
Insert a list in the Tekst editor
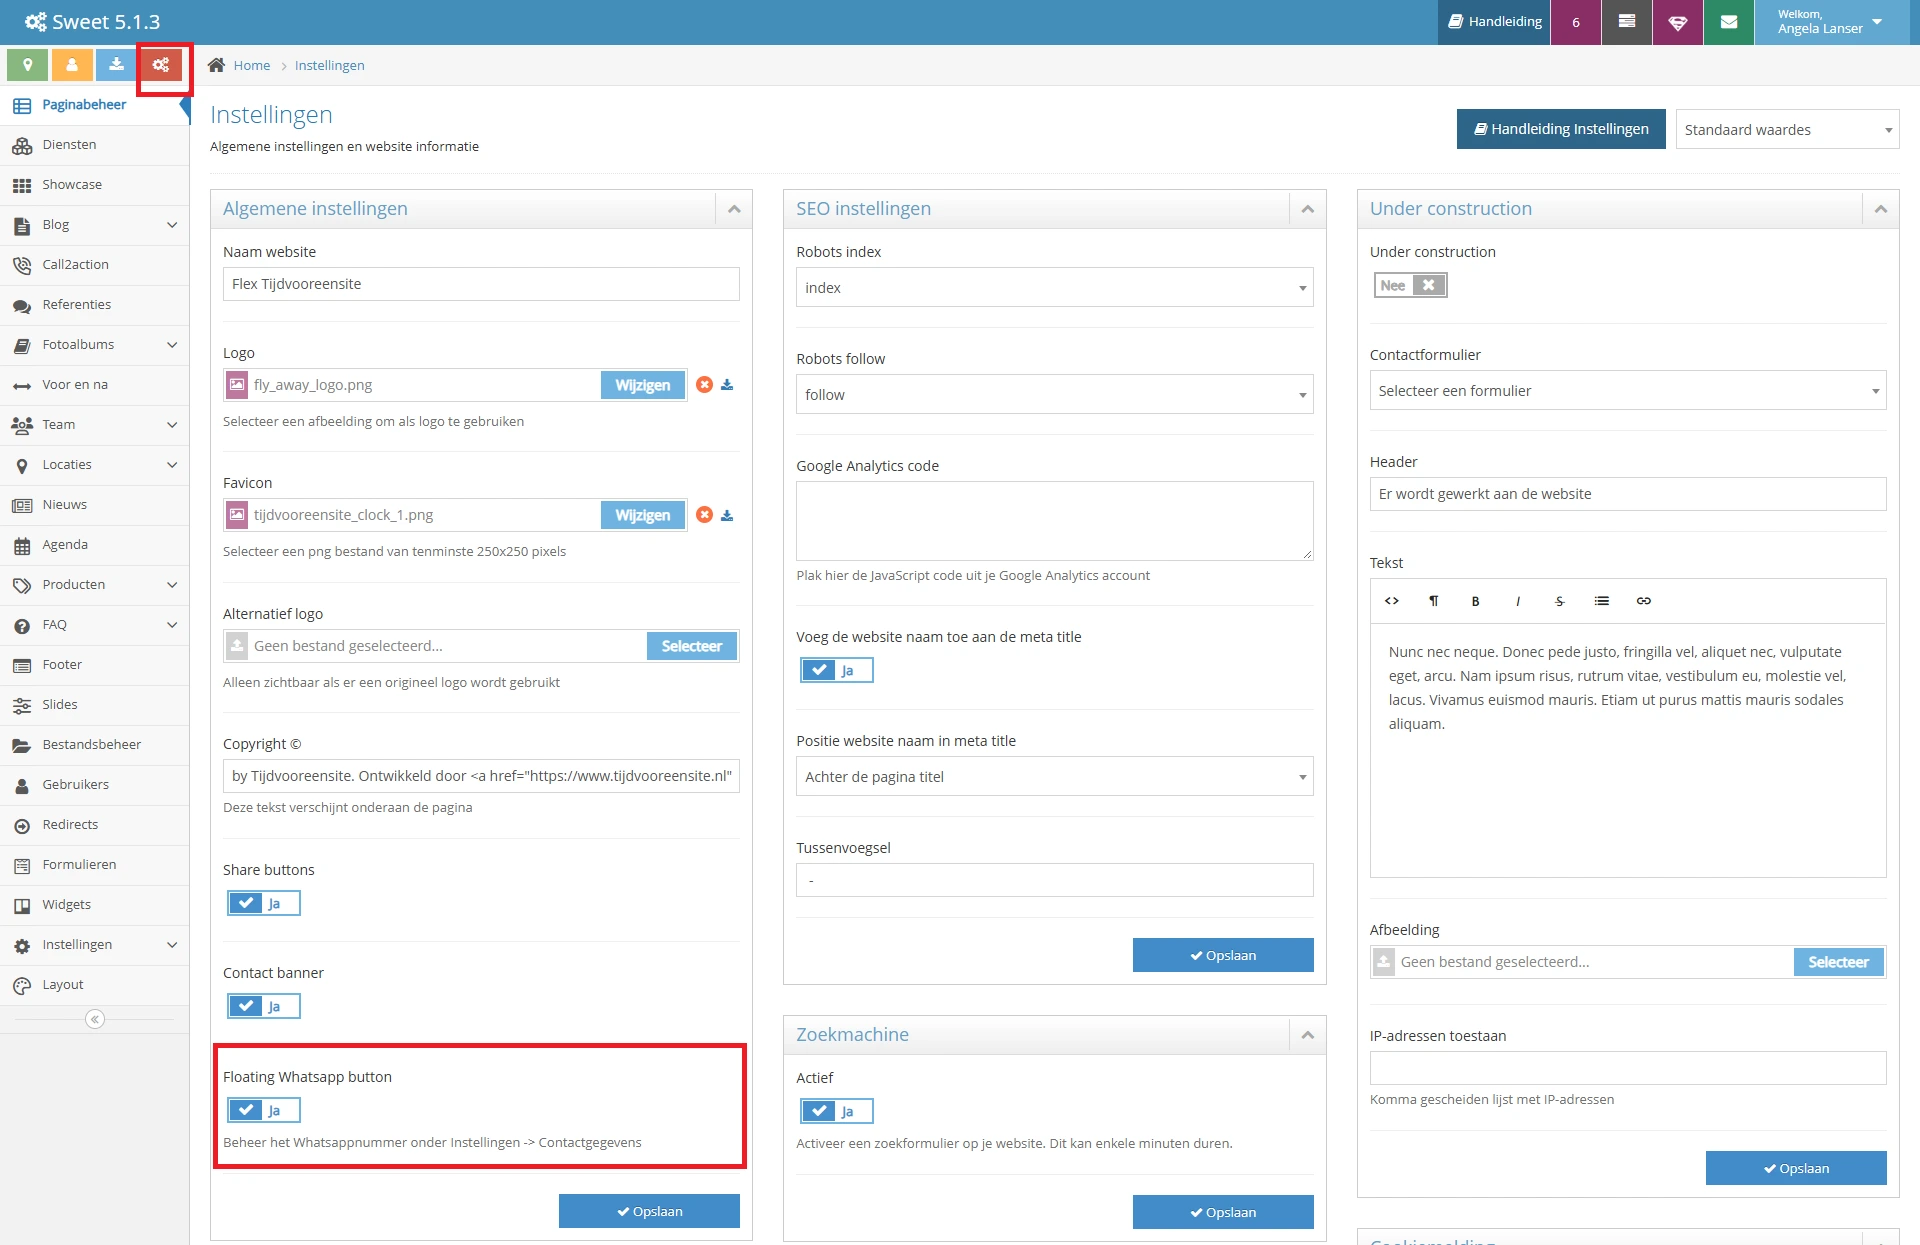pos(1602,601)
